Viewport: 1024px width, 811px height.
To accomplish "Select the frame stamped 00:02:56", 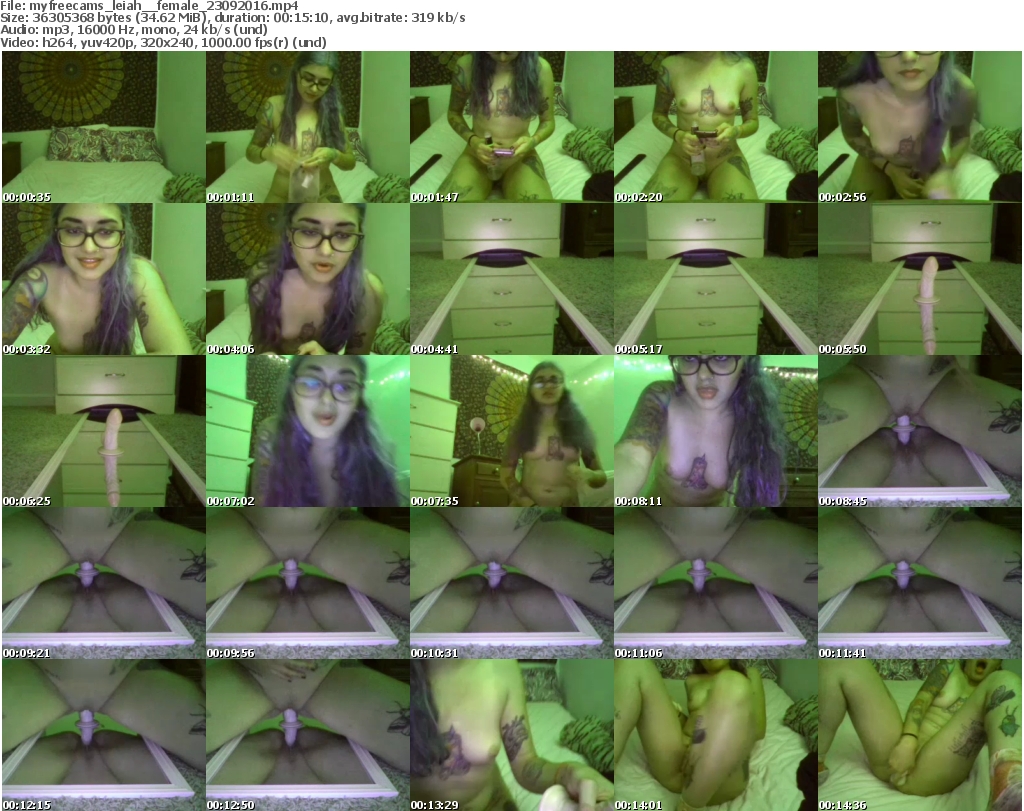I will (x=920, y=127).
